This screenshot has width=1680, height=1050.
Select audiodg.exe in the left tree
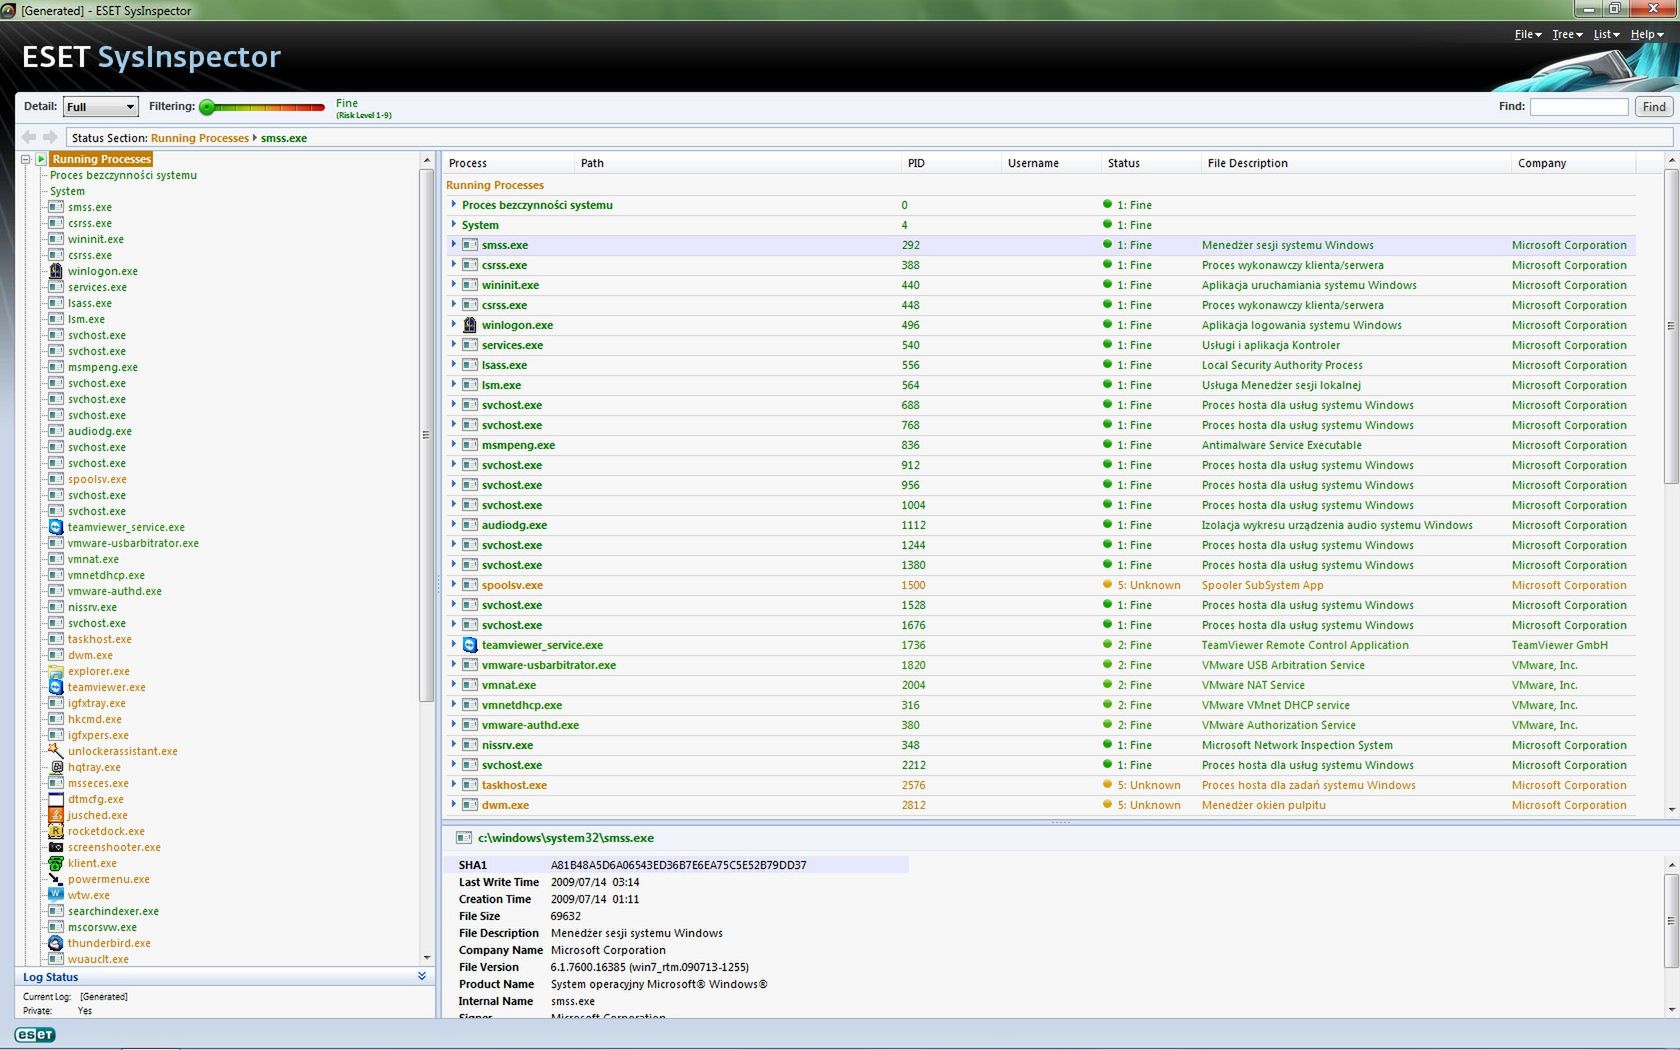tap(100, 431)
